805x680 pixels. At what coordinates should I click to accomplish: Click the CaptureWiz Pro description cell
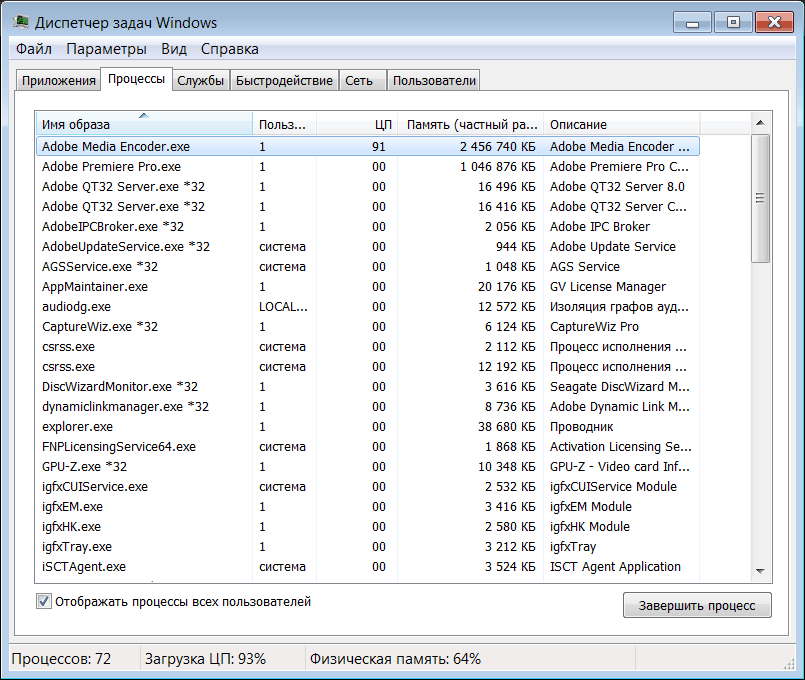tap(595, 326)
